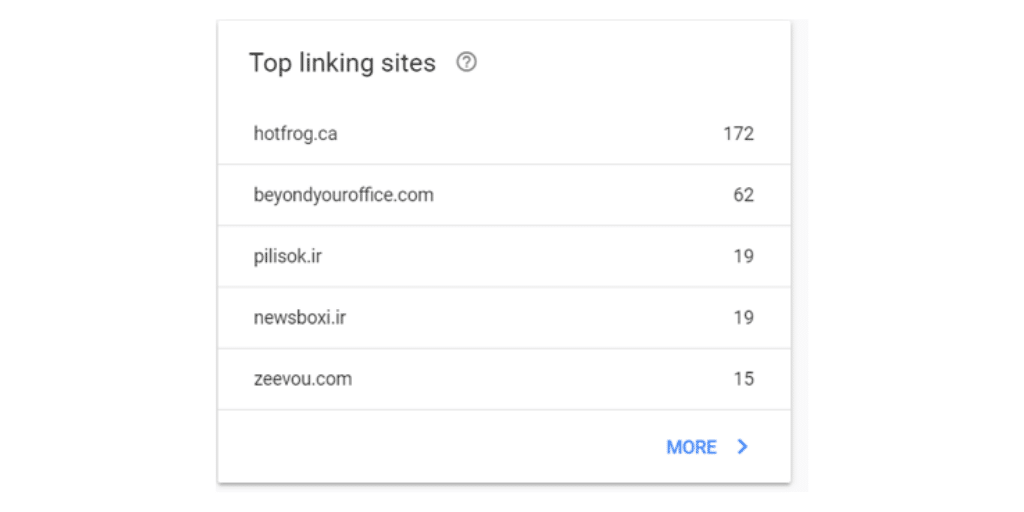Click the 19 count in the newsboxi.ir row
Image resolution: width=1024 pixels, height=512 pixels.
tap(743, 318)
